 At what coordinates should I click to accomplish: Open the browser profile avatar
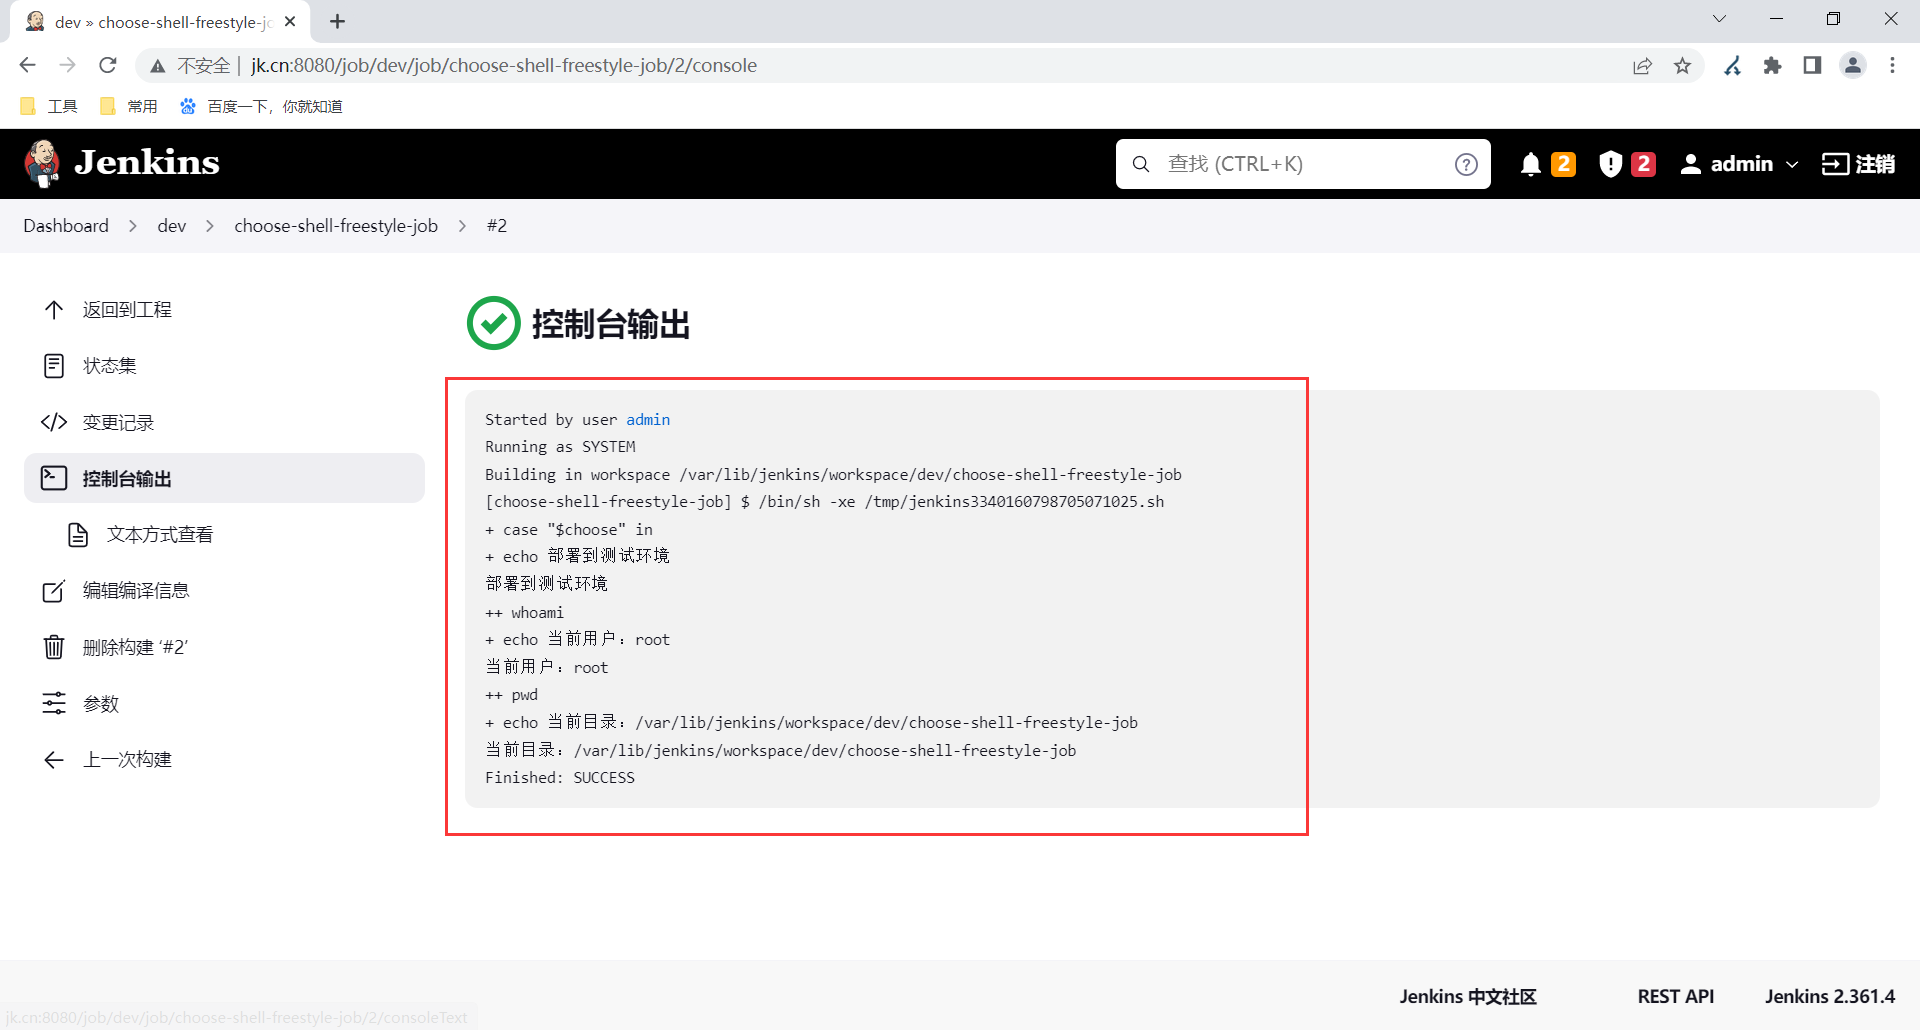[x=1853, y=66]
